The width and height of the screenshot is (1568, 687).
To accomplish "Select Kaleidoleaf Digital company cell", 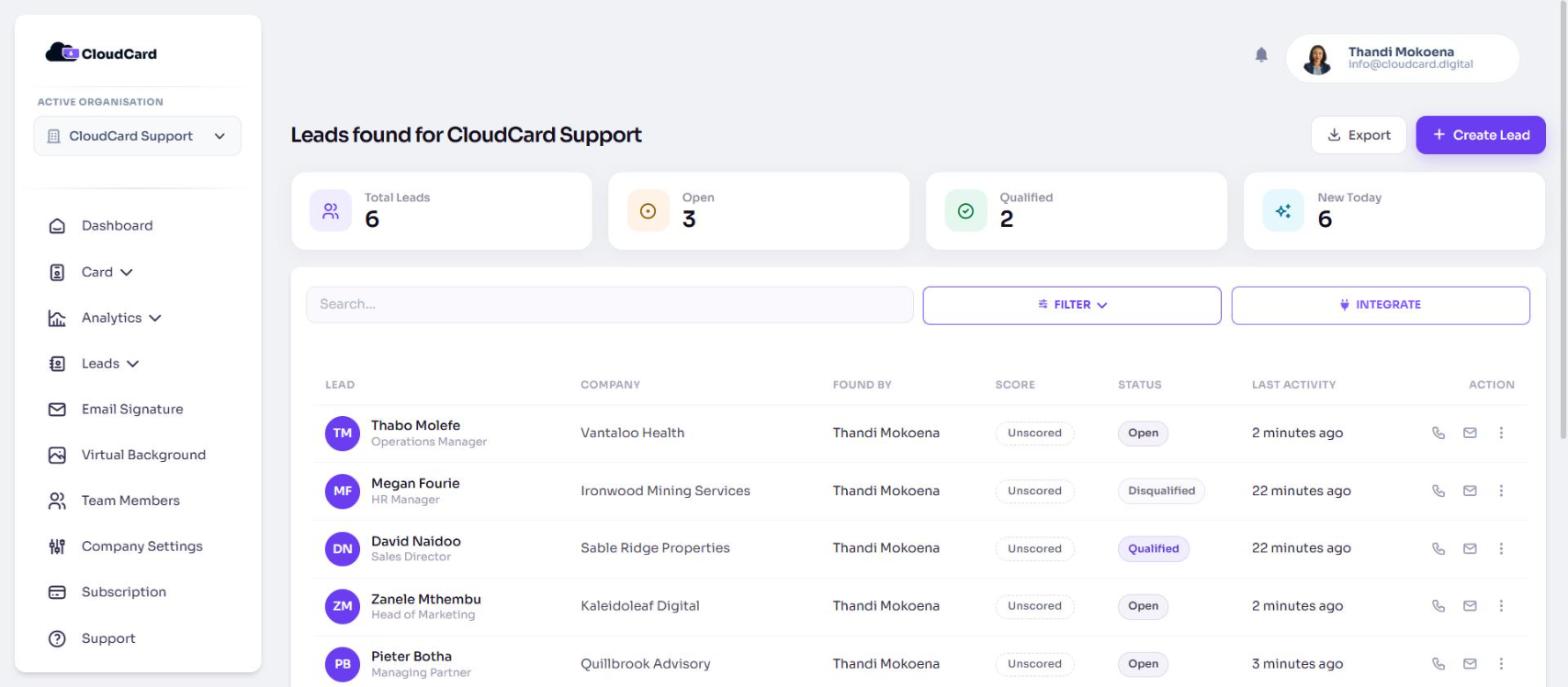I will [x=640, y=606].
